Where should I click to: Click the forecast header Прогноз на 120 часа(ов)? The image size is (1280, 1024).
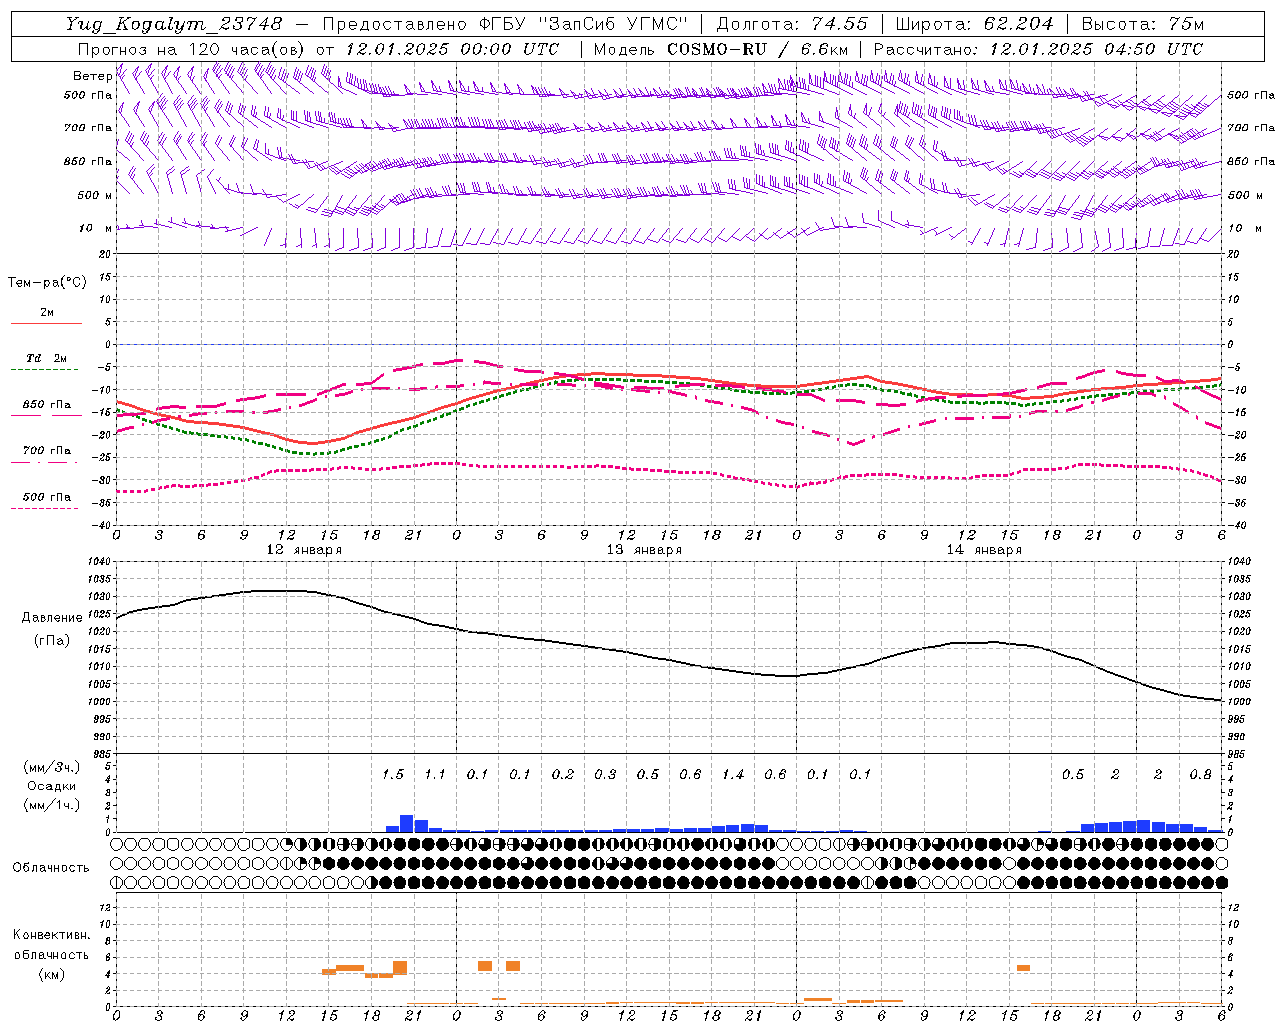[x=192, y=48]
